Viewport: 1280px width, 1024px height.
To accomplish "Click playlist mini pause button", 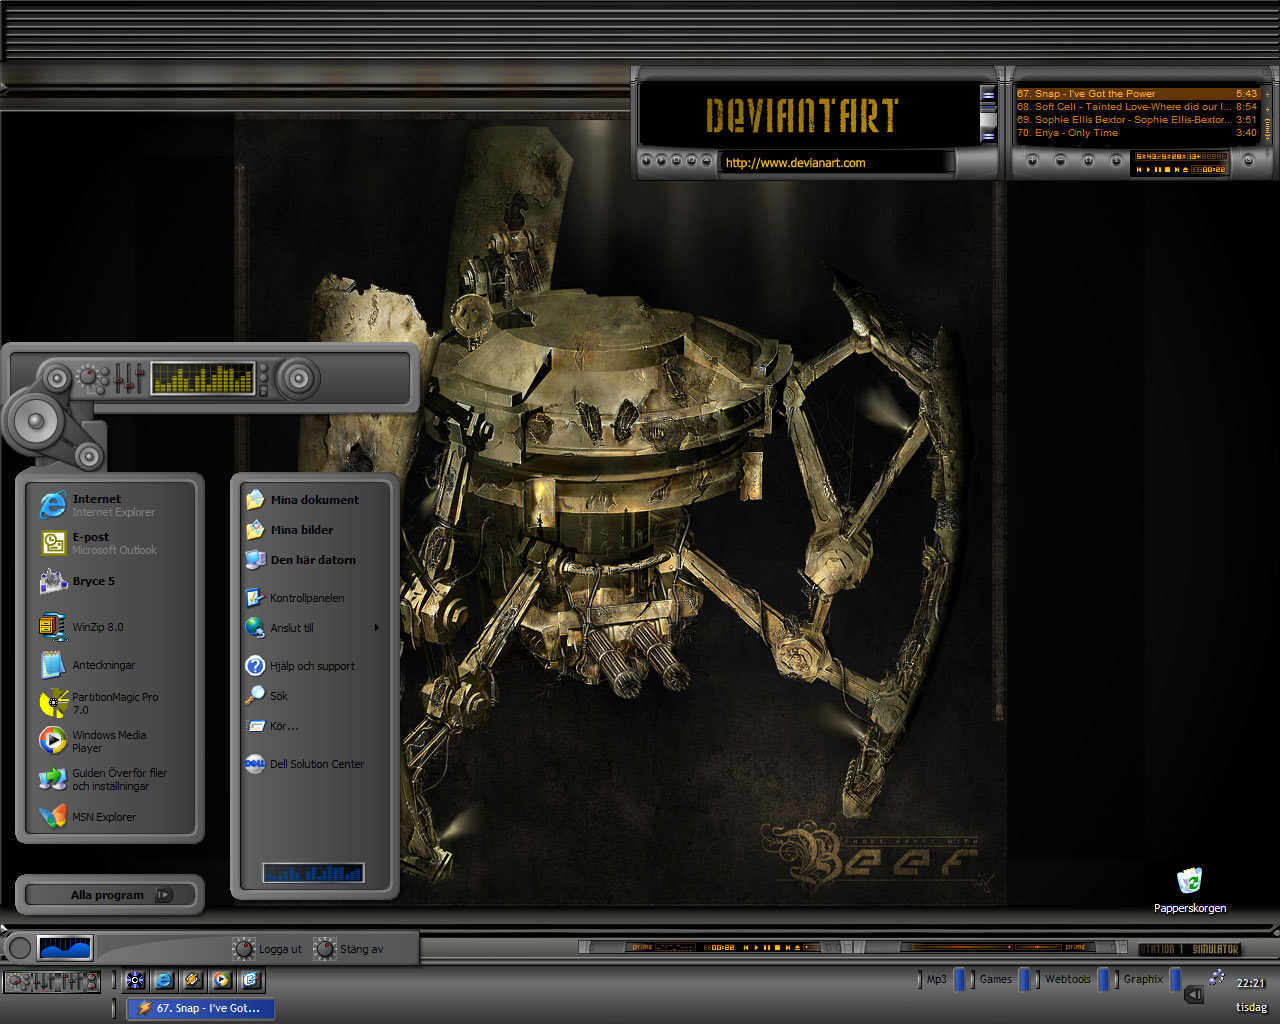I will [x=1158, y=170].
